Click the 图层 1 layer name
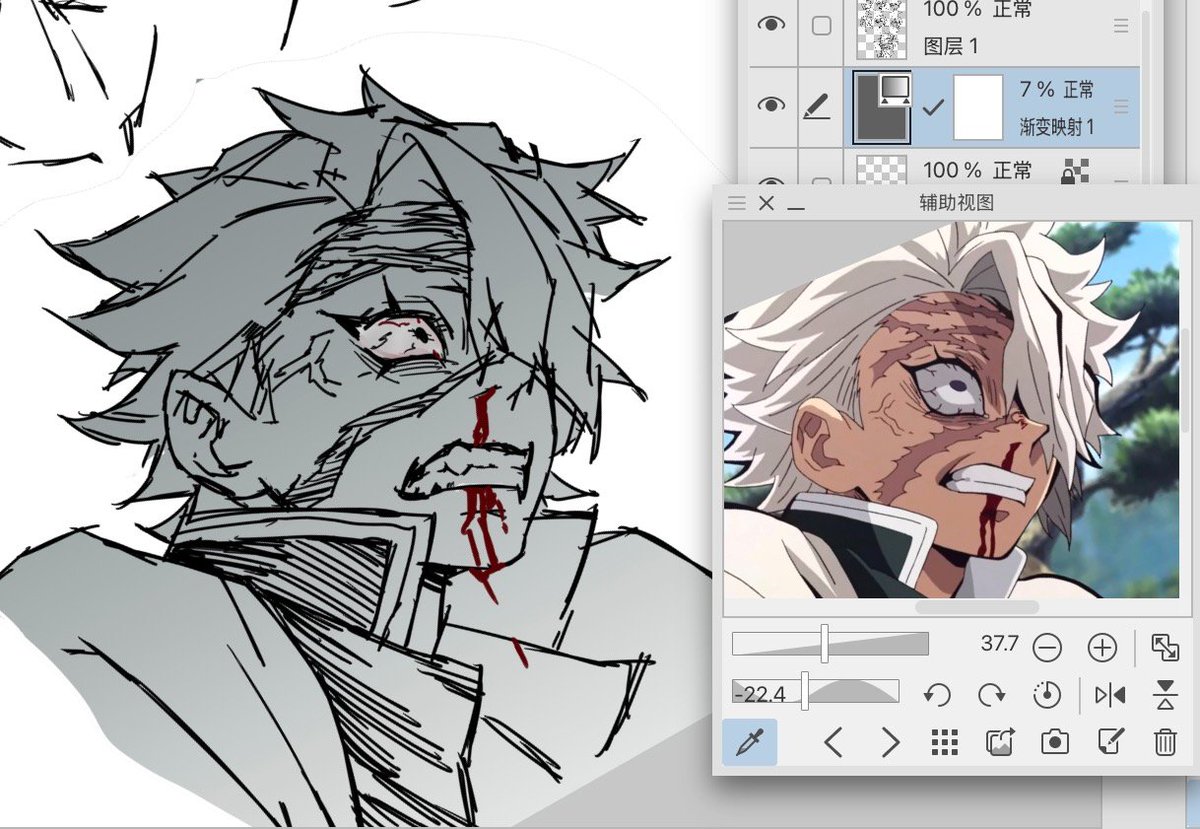This screenshot has height=829, width=1200. click(952, 46)
